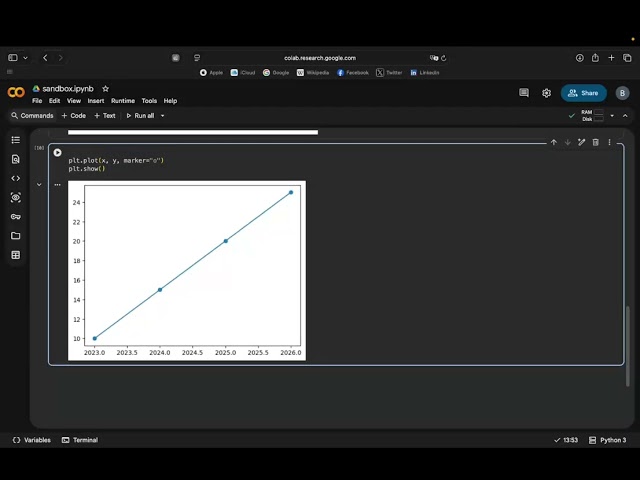Open the table of contents sidebar icon
The image size is (640, 480).
[x=16, y=140]
